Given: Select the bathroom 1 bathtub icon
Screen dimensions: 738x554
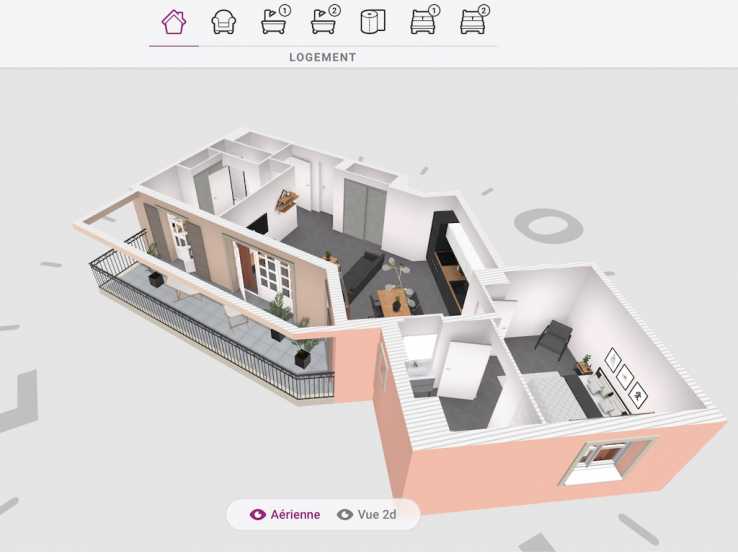Looking at the screenshot, I should (273, 21).
